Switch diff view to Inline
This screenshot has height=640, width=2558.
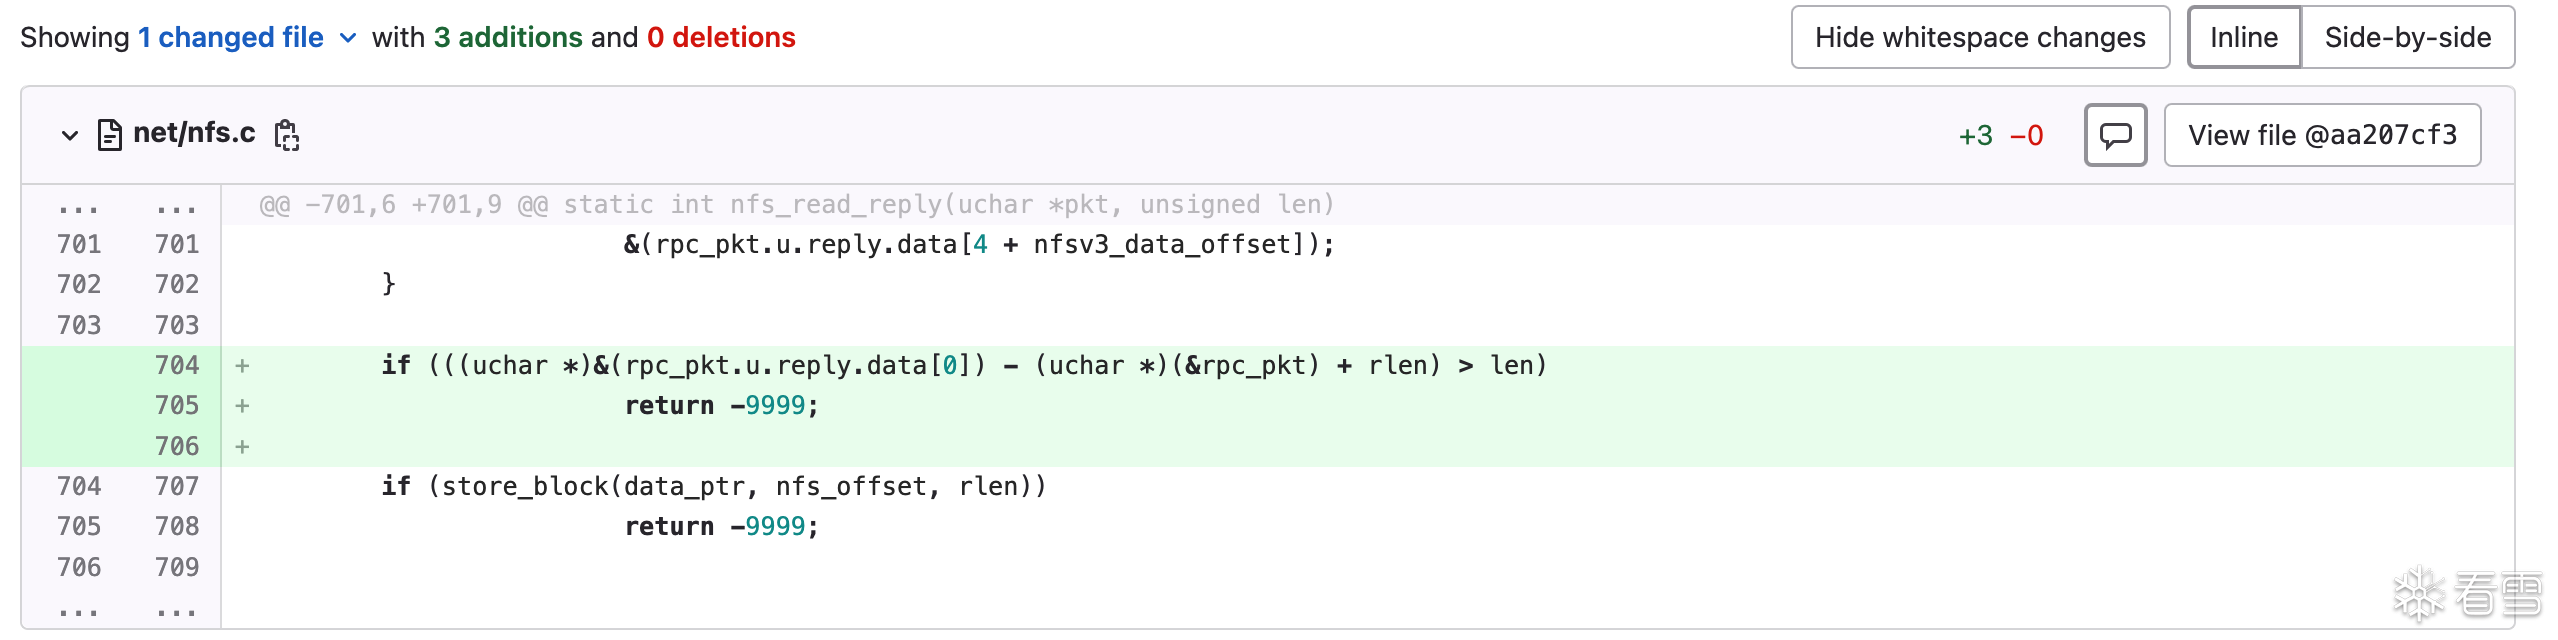[2243, 38]
